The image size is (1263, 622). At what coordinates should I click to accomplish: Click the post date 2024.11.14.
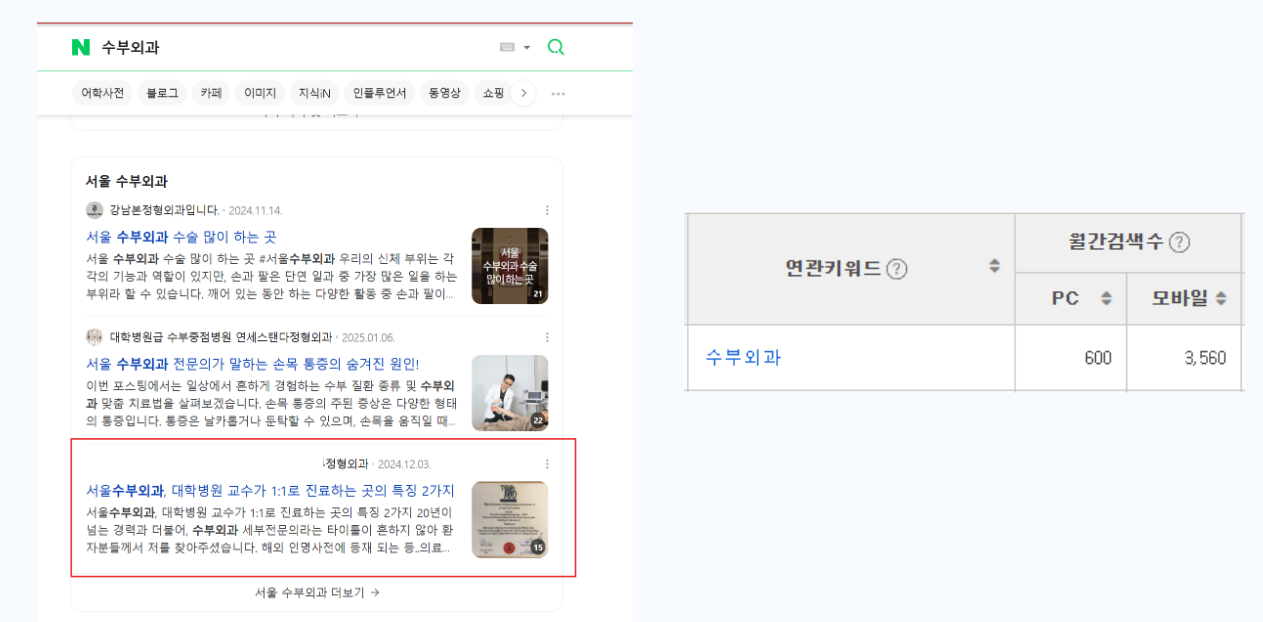click(255, 211)
